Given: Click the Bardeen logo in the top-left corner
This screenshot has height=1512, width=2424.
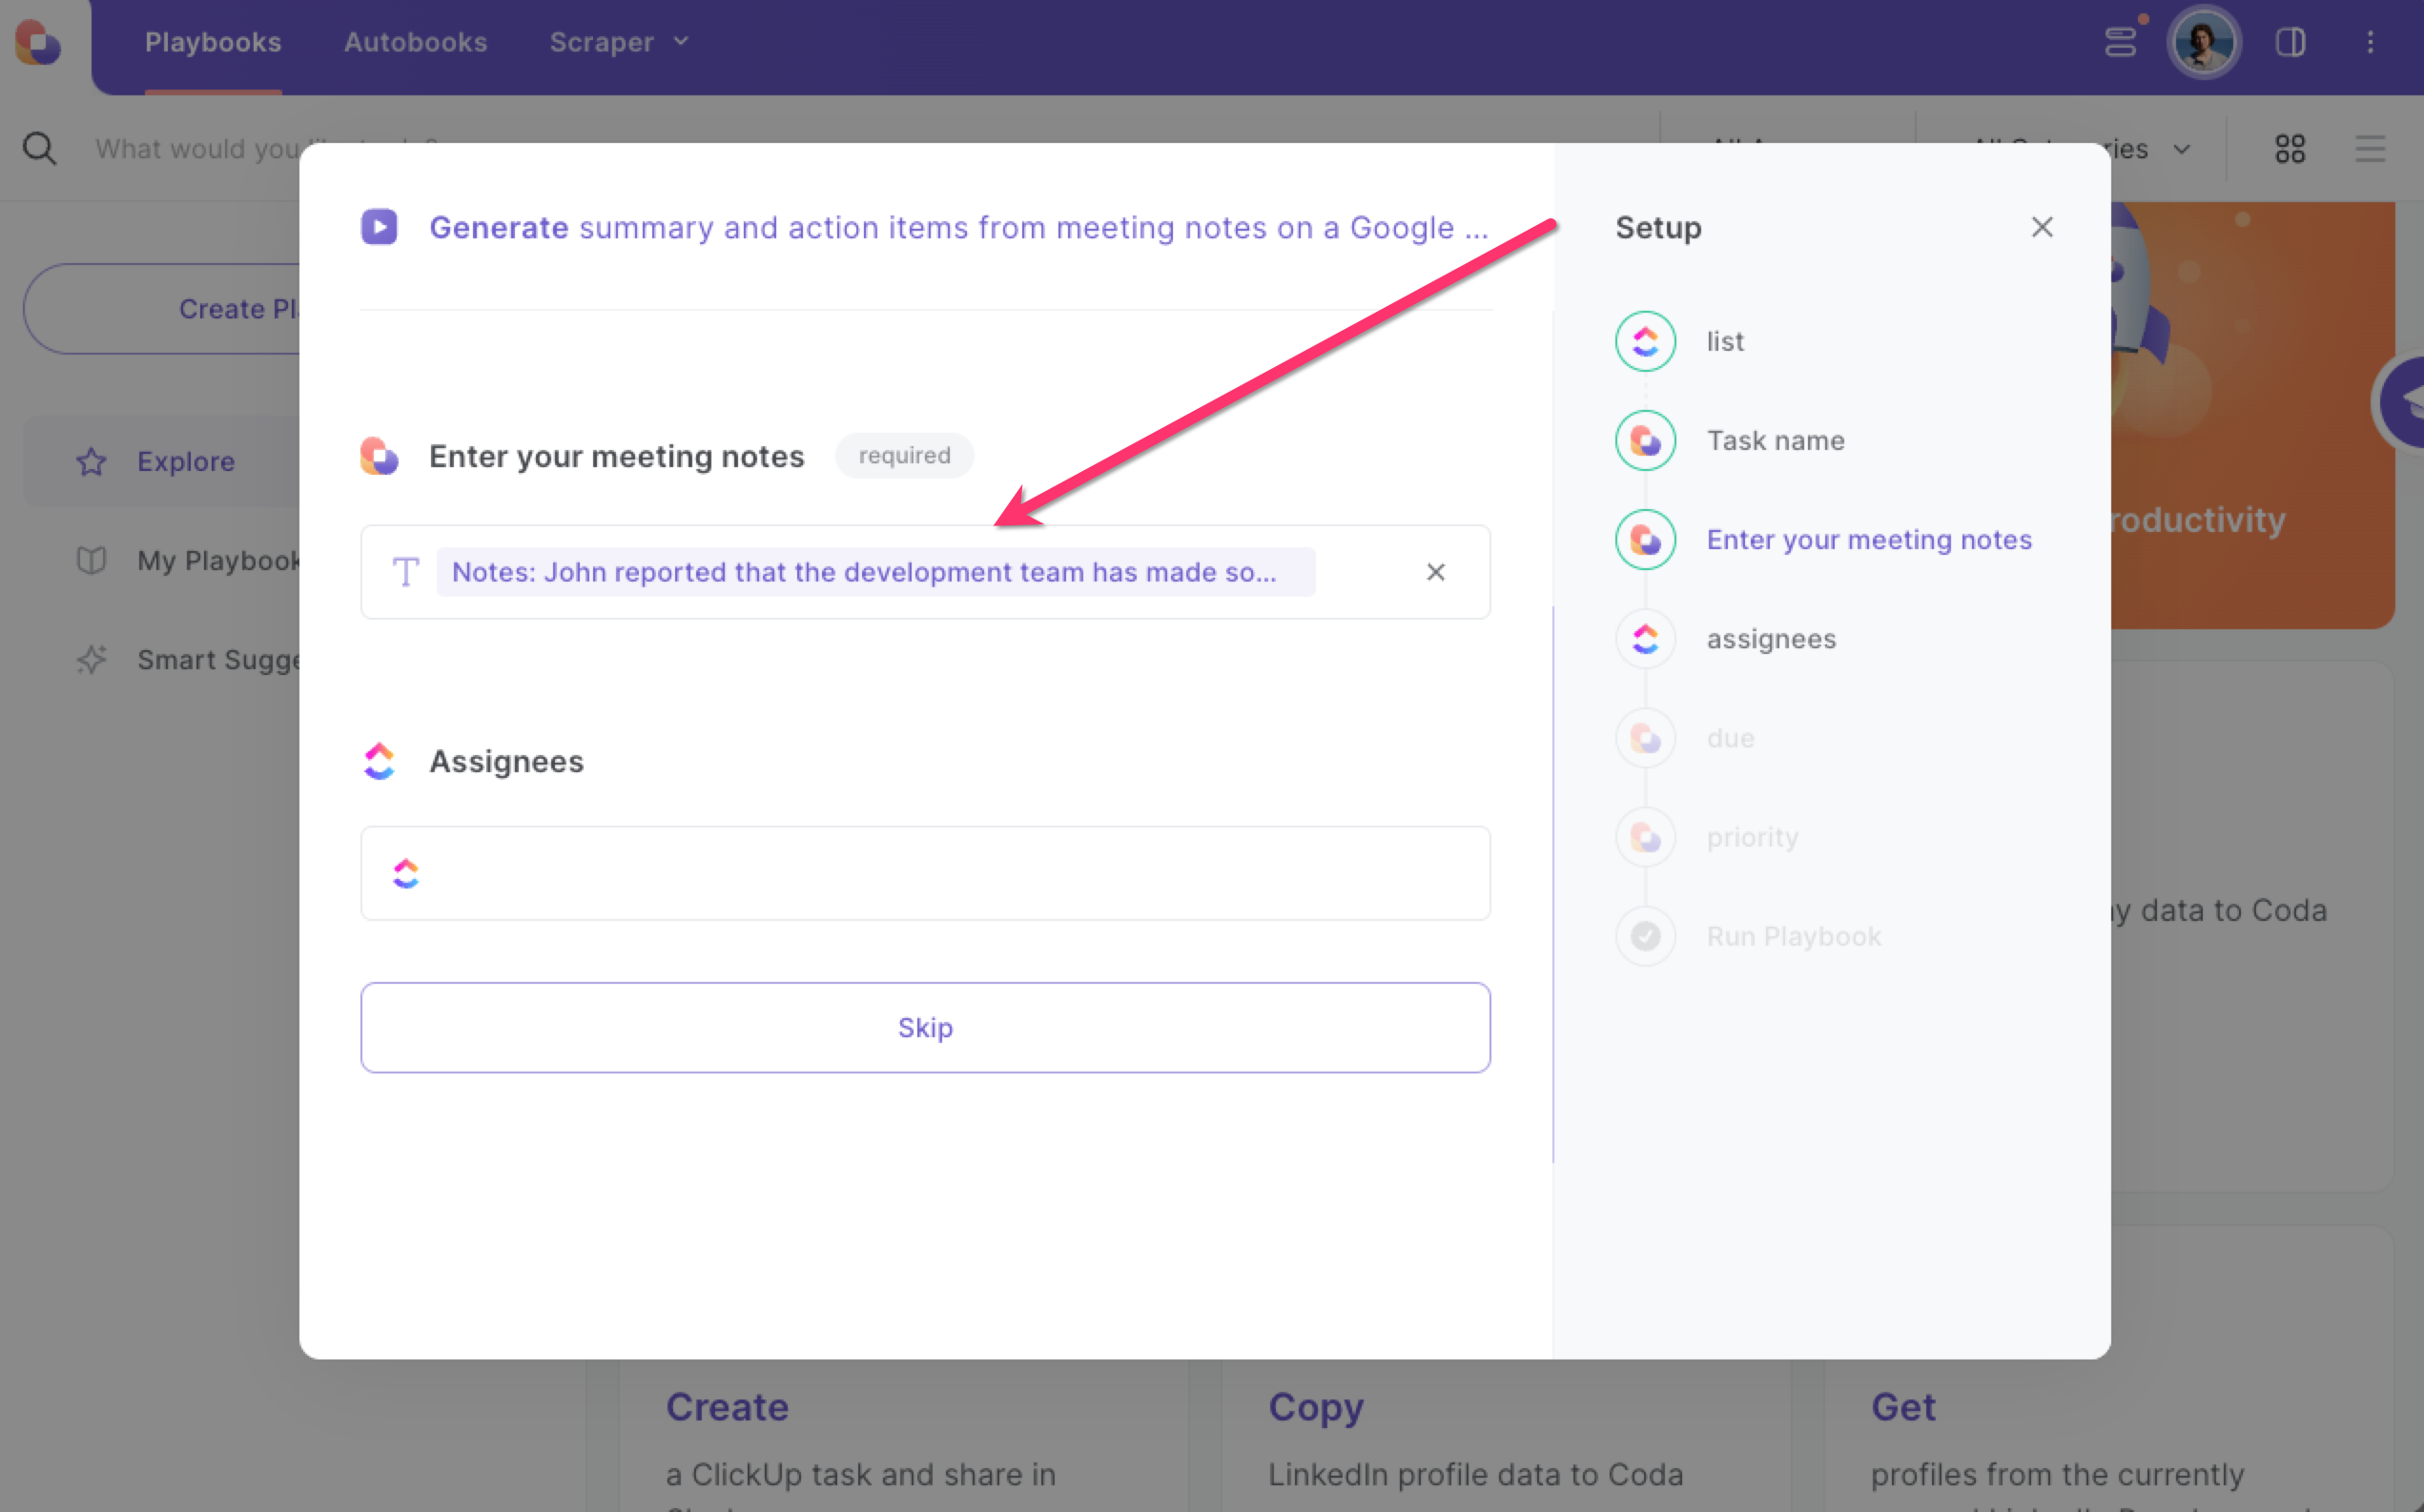Looking at the screenshot, I should point(38,42).
